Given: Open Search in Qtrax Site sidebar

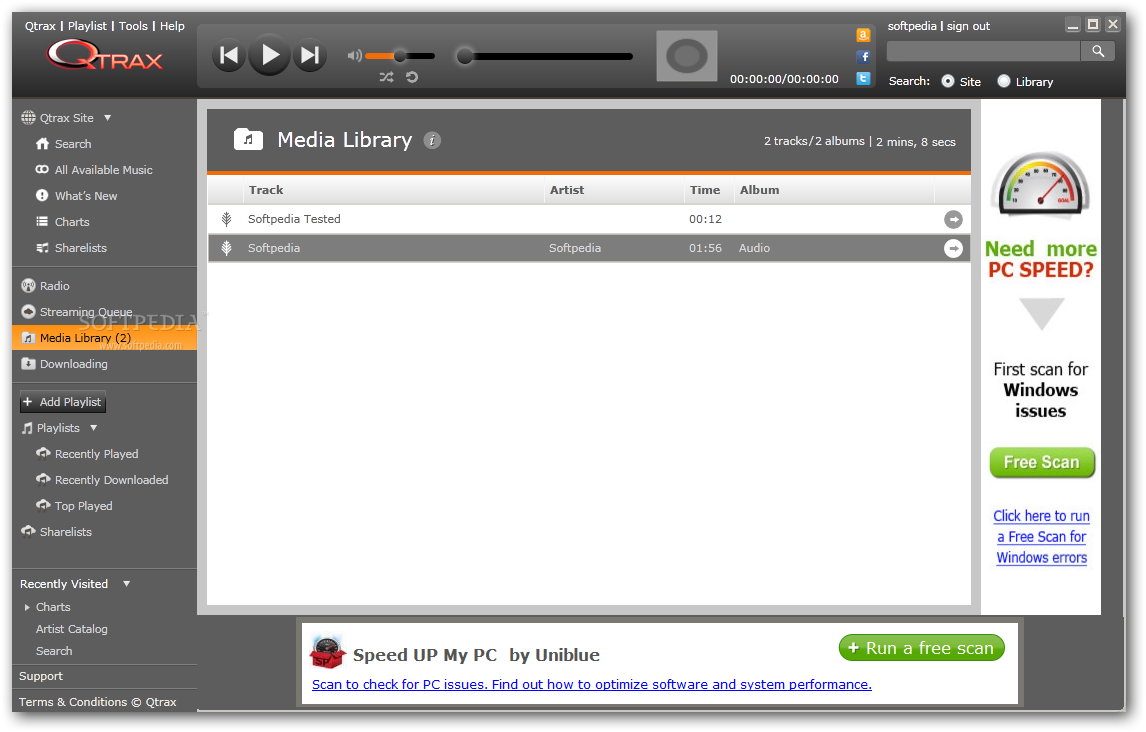Looking at the screenshot, I should tap(73, 144).
